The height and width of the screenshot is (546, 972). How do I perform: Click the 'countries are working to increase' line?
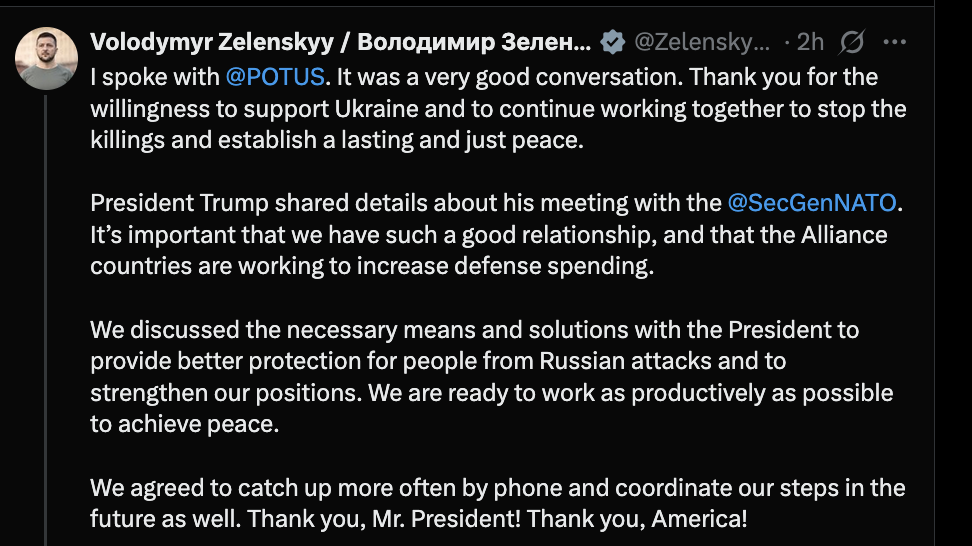pos(370,266)
